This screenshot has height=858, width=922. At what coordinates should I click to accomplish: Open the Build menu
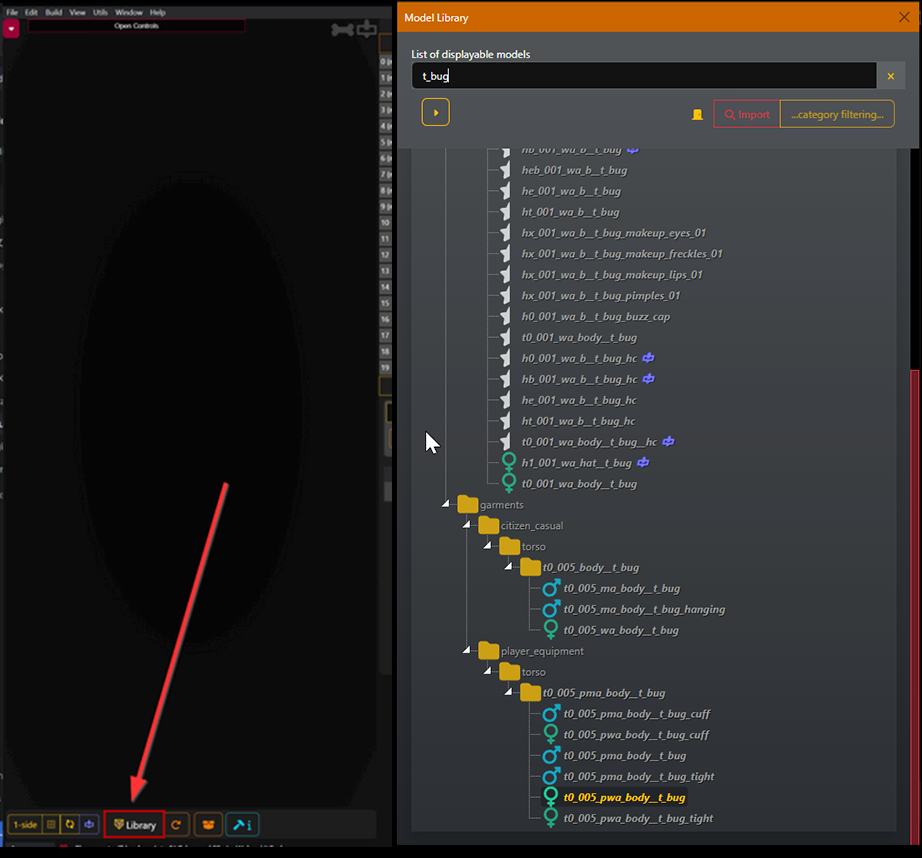pos(54,12)
